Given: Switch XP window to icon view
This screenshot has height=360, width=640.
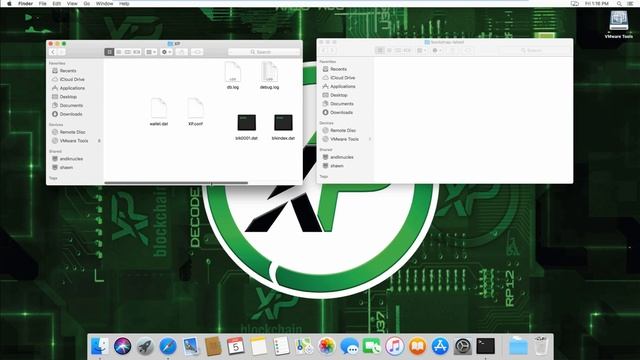Looking at the screenshot, I should (109, 52).
